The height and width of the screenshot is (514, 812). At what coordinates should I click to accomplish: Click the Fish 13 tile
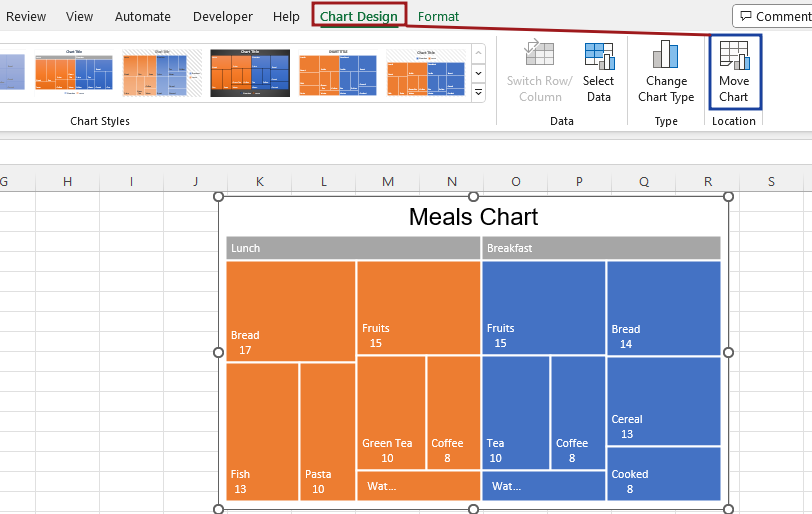click(263, 432)
